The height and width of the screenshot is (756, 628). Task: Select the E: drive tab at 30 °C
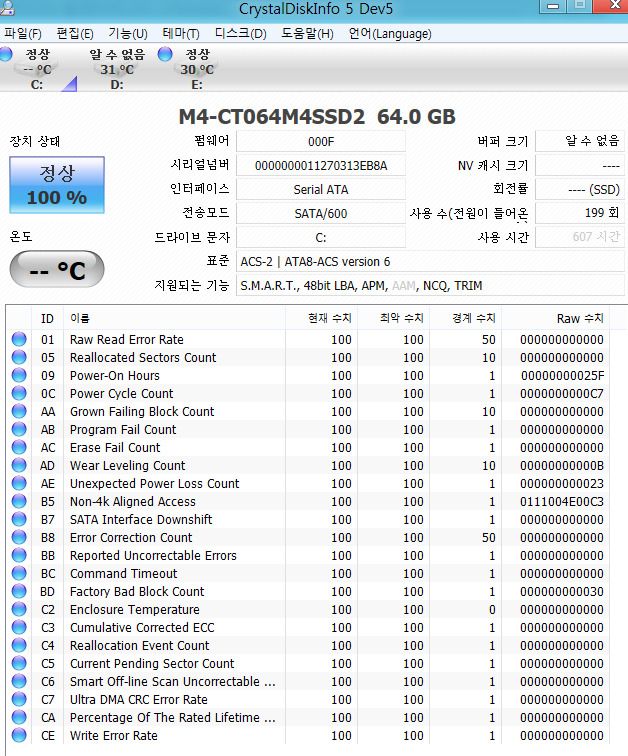pos(197,69)
